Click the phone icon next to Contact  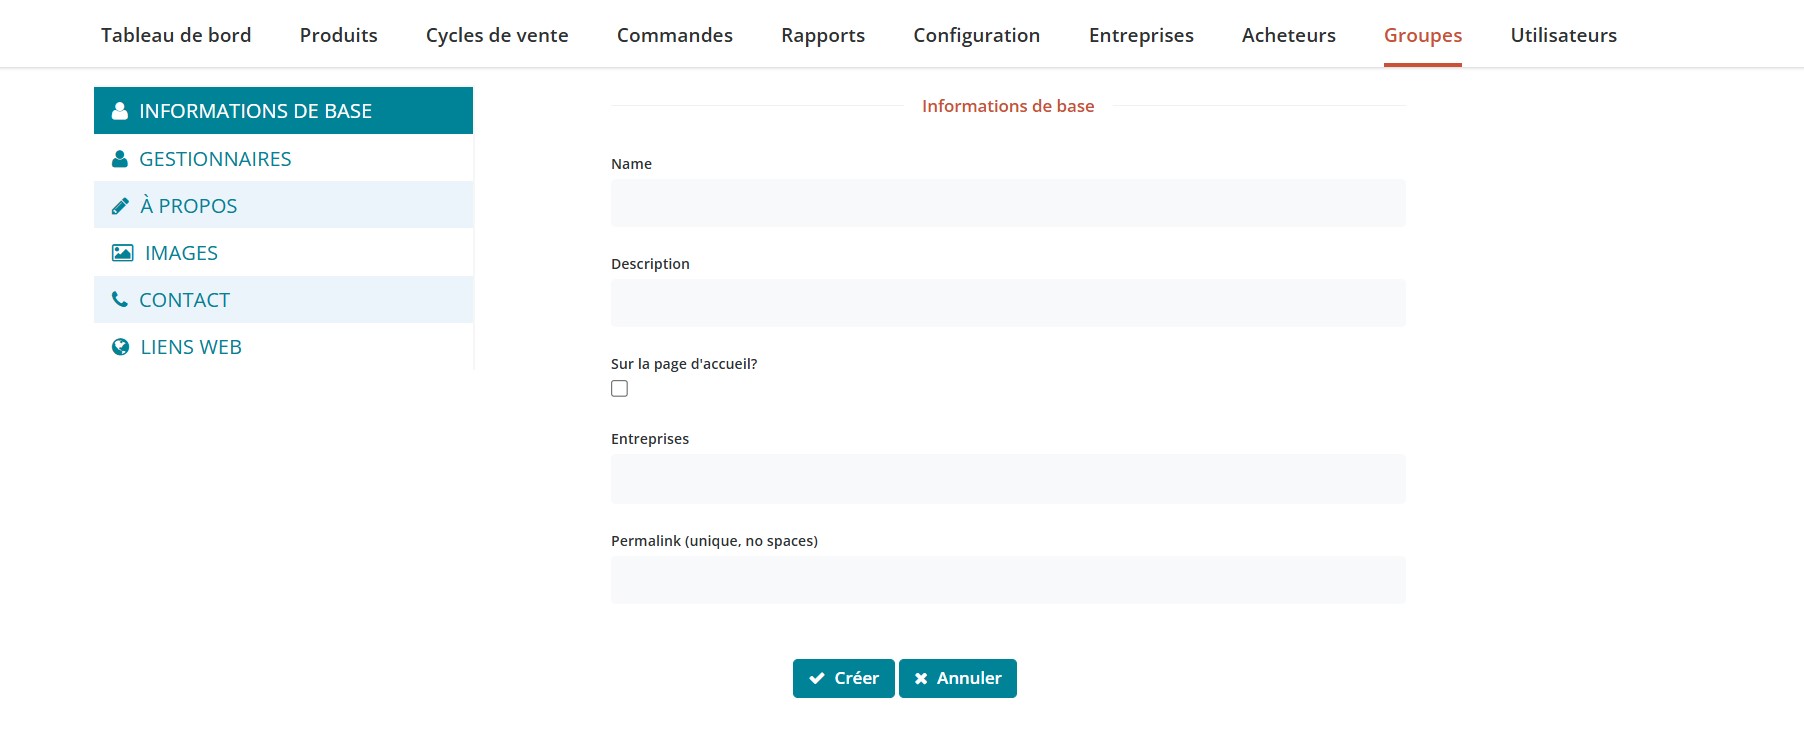pyautogui.click(x=120, y=300)
